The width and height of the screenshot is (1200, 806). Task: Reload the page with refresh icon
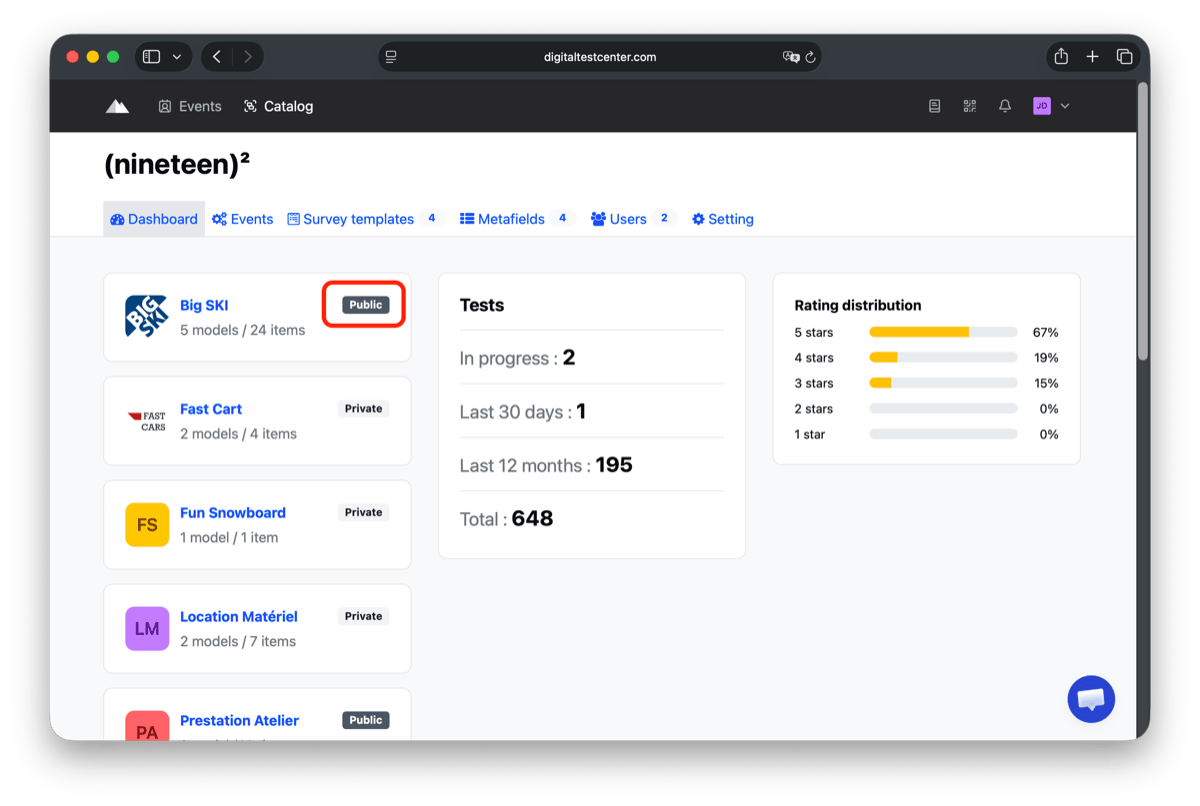(x=811, y=57)
